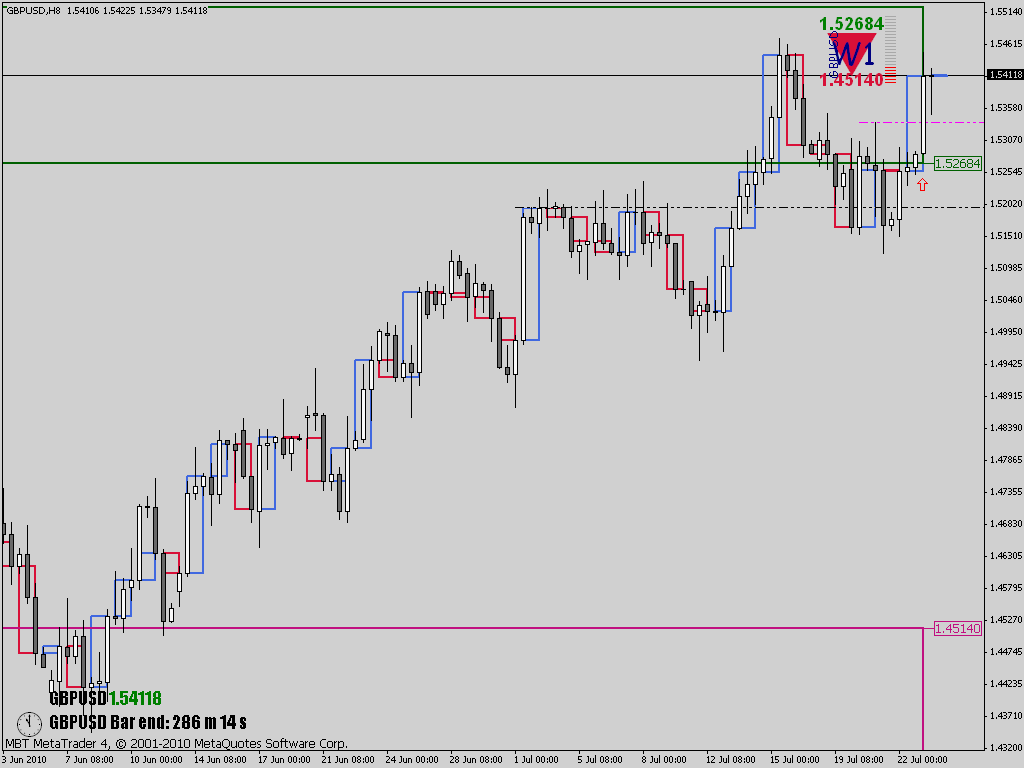Click the 1.44235 price axis label

(x=1005, y=684)
